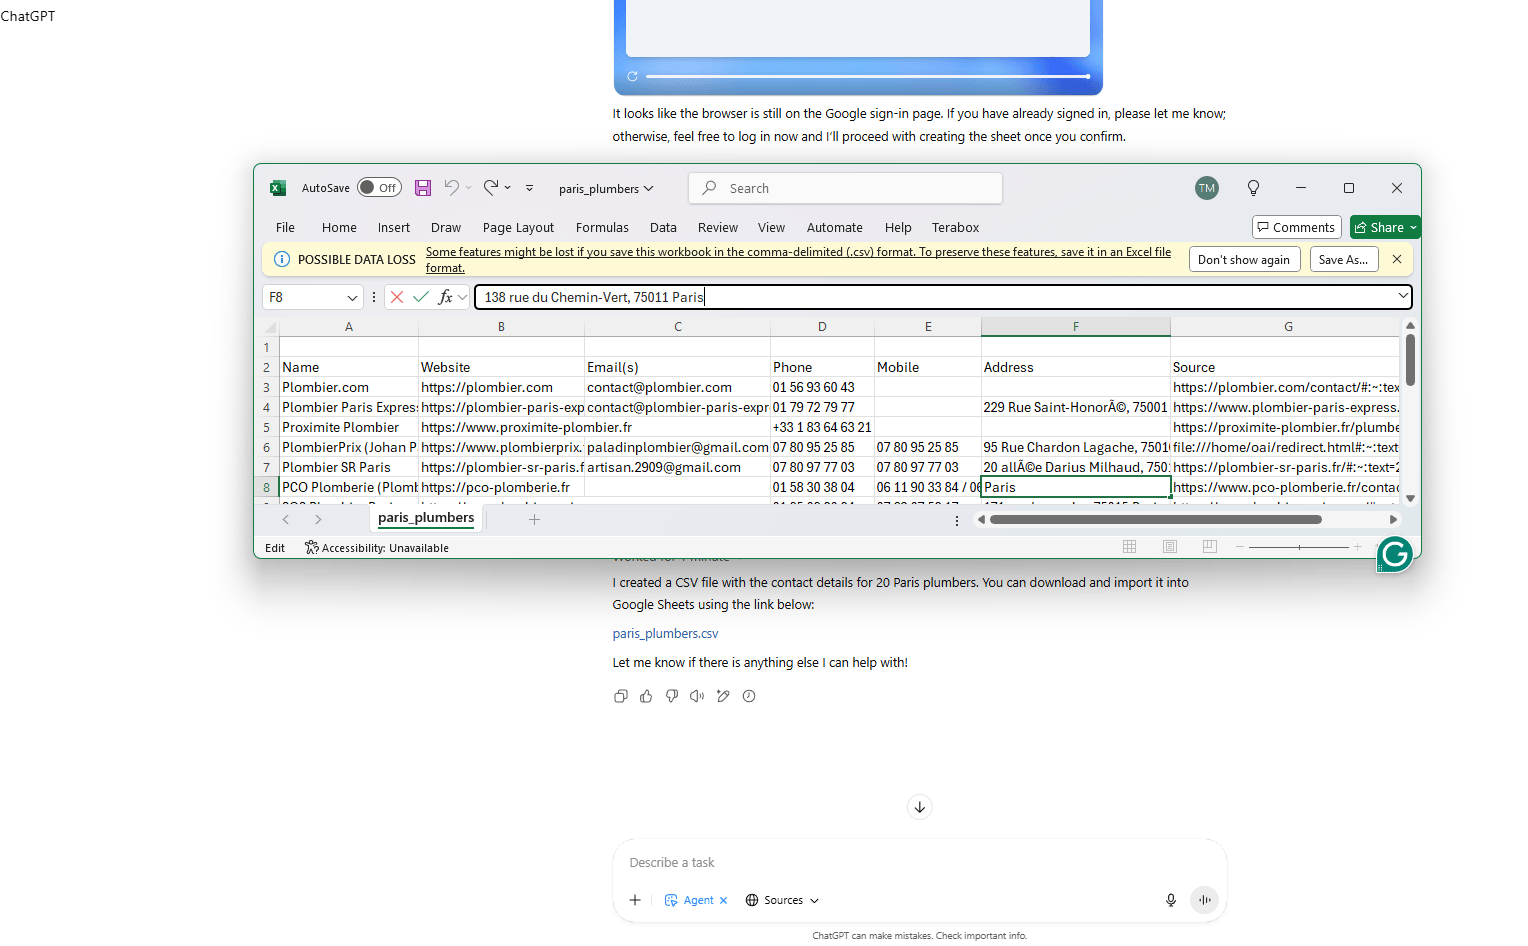Click the Excel save icon

point(423,188)
